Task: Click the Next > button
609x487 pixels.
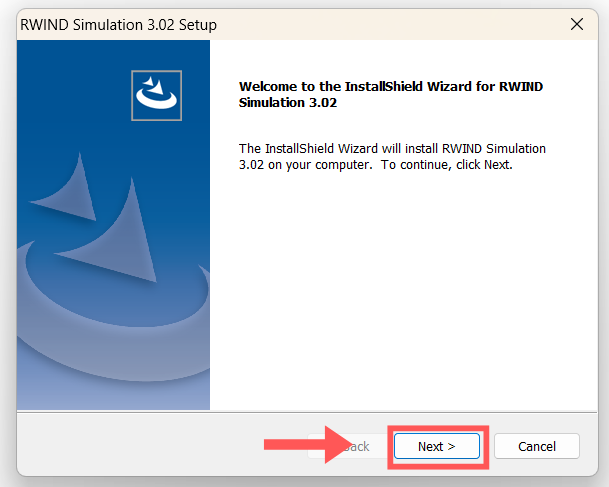Action: [x=436, y=446]
